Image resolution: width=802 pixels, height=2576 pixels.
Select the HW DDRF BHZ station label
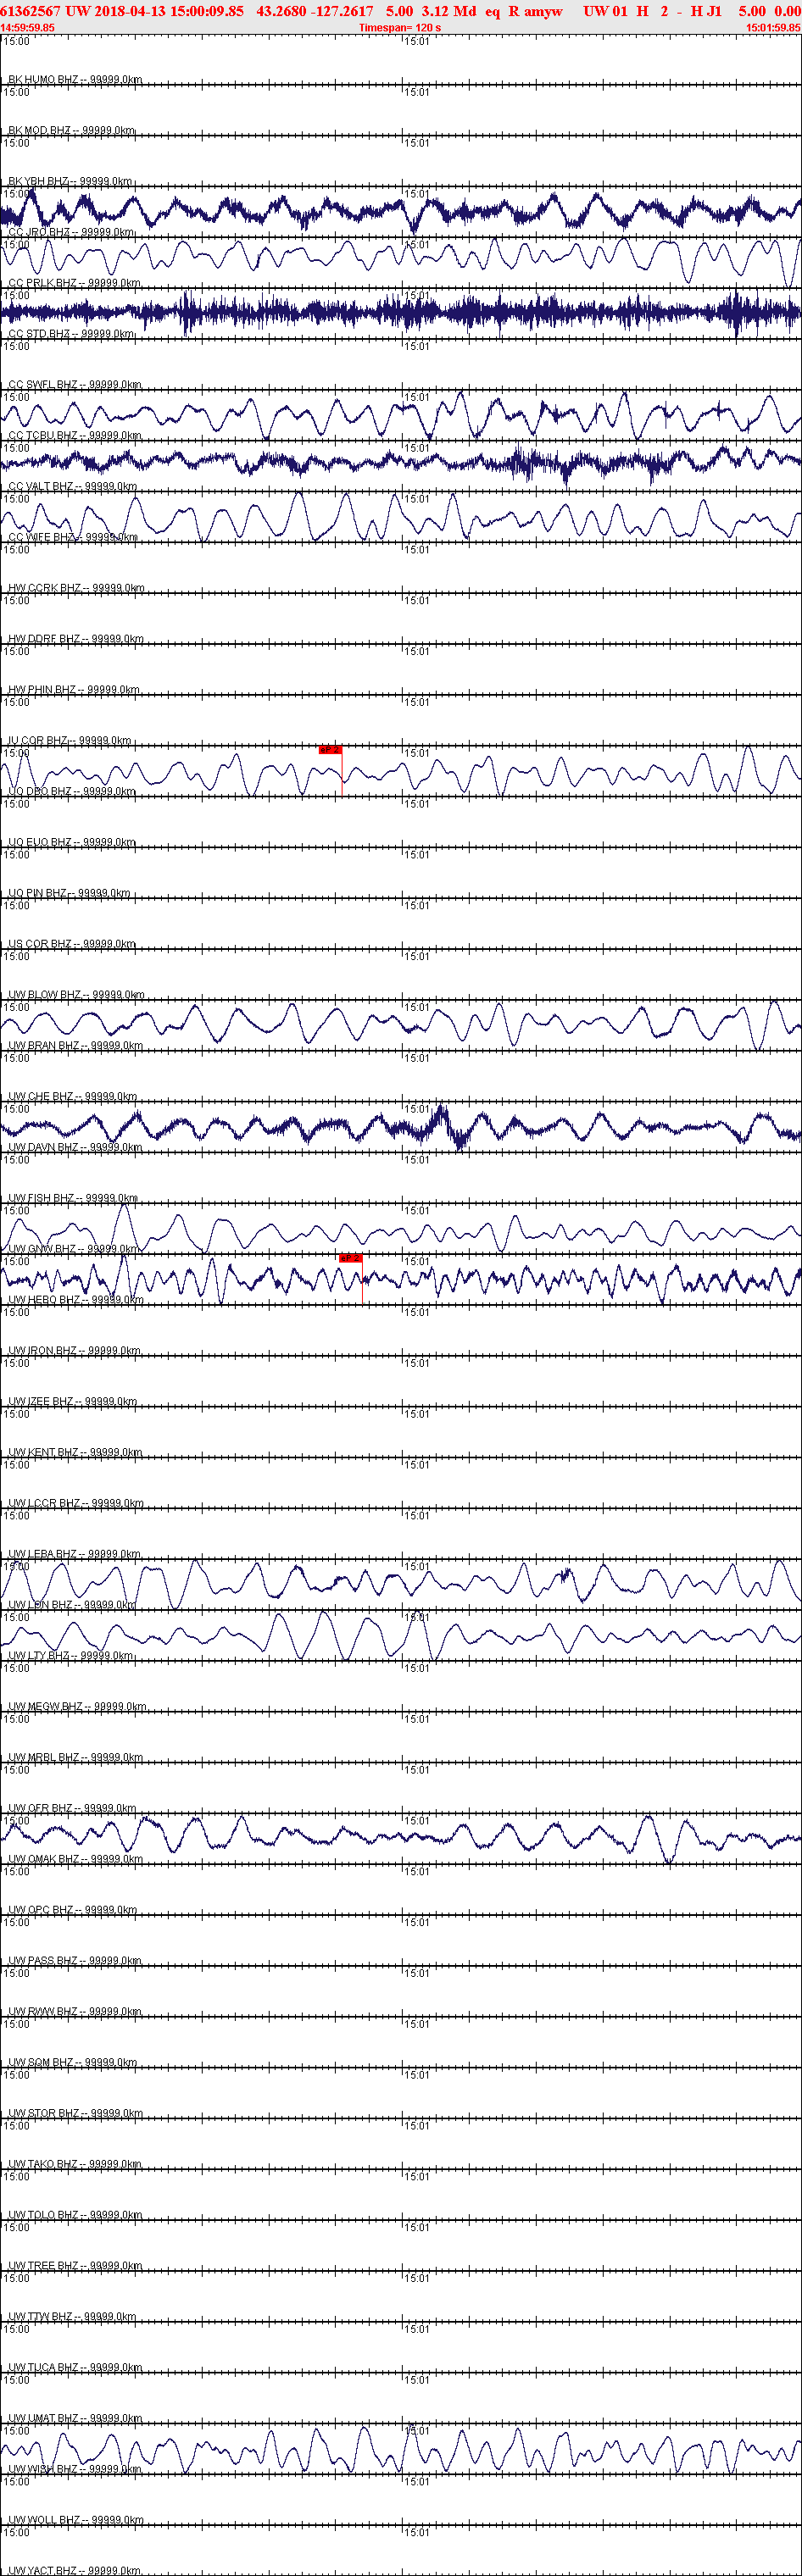coord(76,639)
